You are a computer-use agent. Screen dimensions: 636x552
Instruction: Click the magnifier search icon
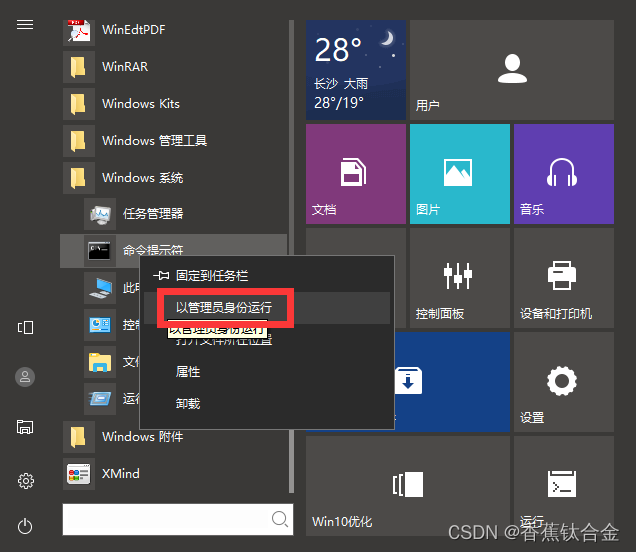click(280, 519)
